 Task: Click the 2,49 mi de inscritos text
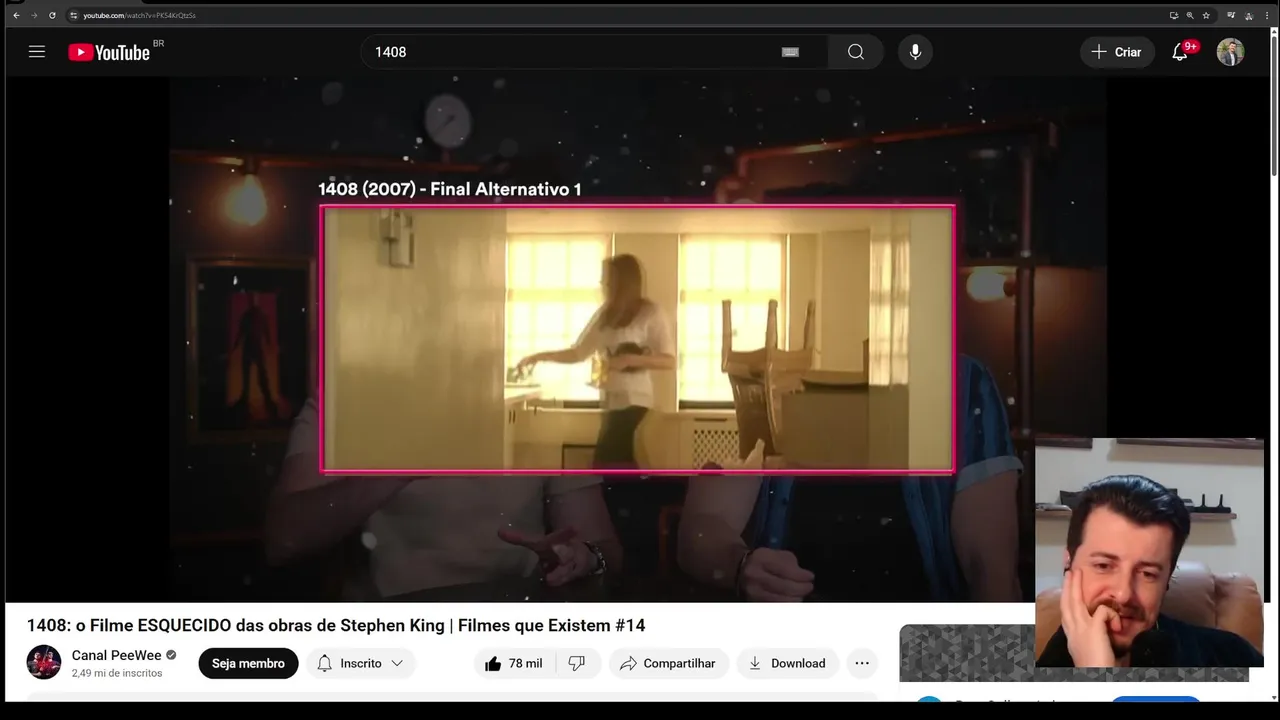click(x=117, y=674)
